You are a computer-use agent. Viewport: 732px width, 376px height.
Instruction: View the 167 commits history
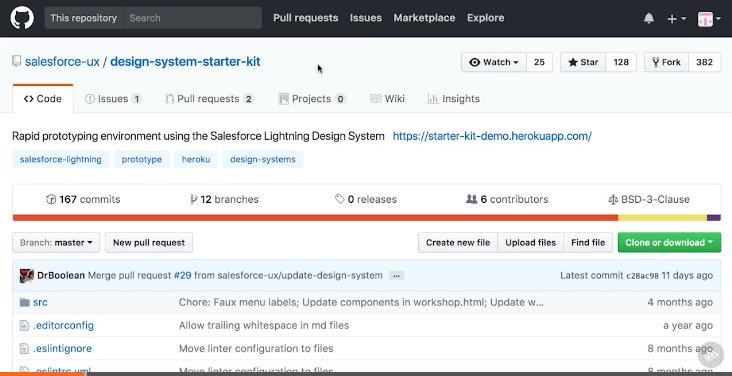[x=83, y=199]
